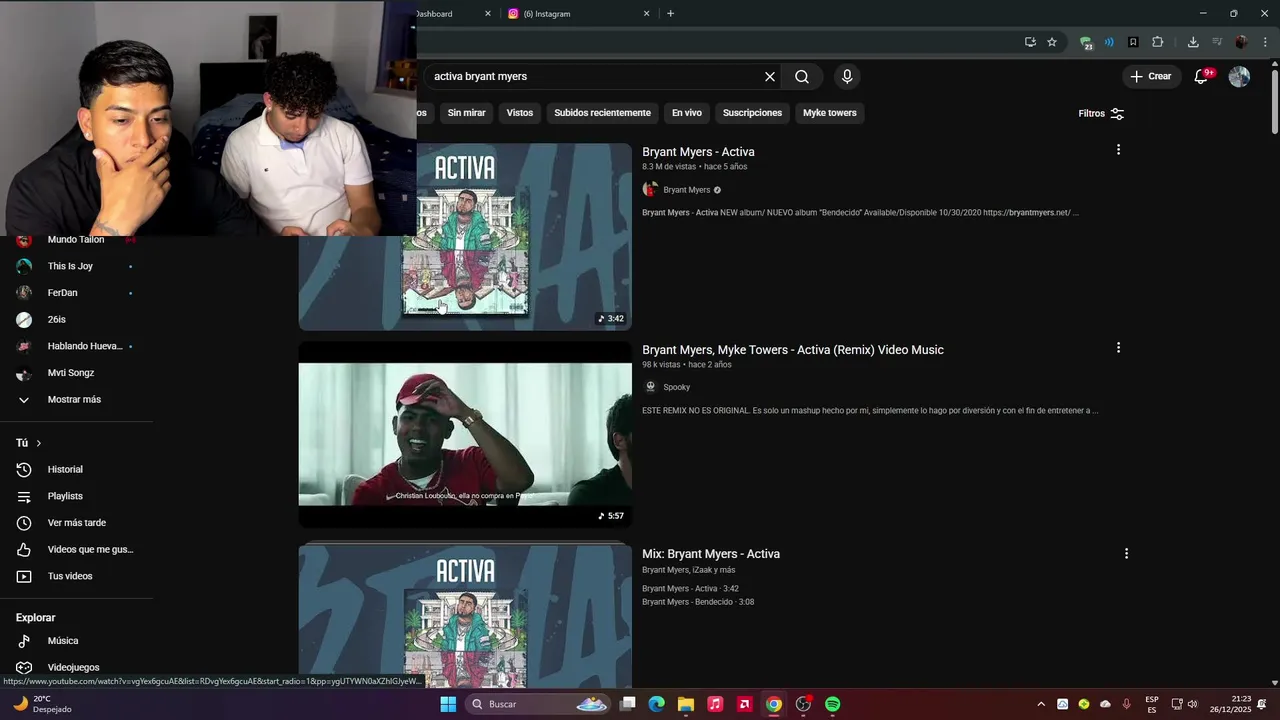
Task: Open YouTube notifications bell
Action: tap(1202, 77)
